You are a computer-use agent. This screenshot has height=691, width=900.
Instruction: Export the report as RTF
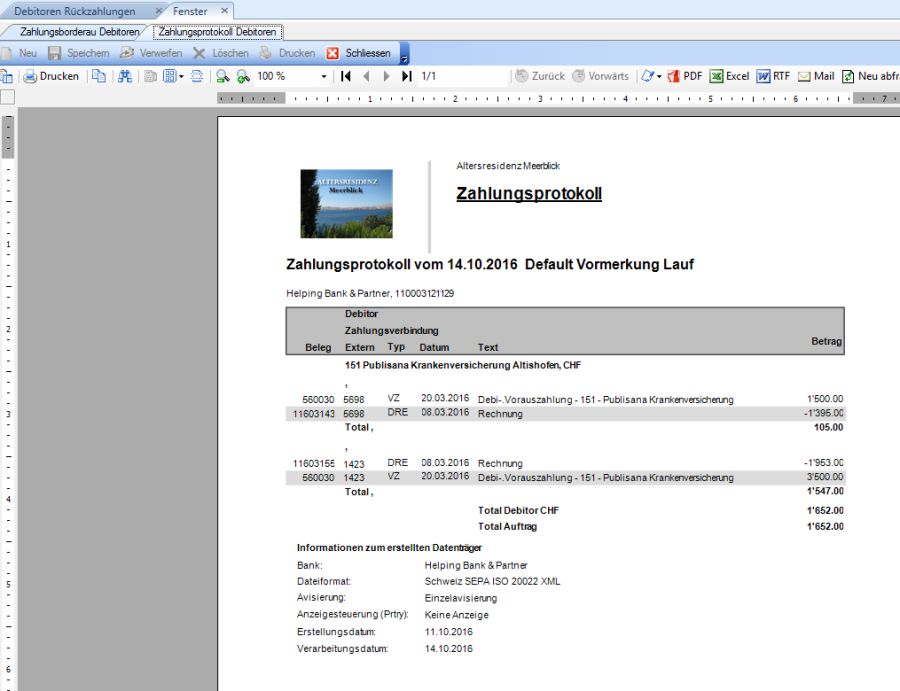[773, 76]
